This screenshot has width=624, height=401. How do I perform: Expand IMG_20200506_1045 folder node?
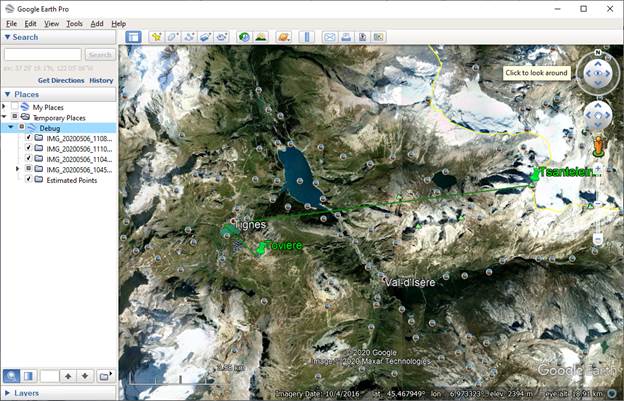[x=17, y=169]
